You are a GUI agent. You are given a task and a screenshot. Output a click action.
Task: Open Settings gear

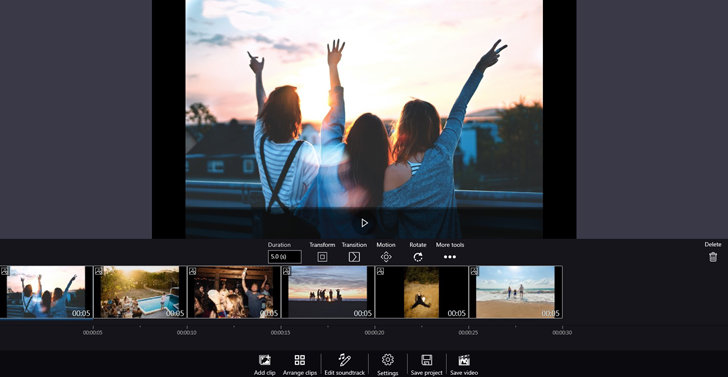(388, 360)
